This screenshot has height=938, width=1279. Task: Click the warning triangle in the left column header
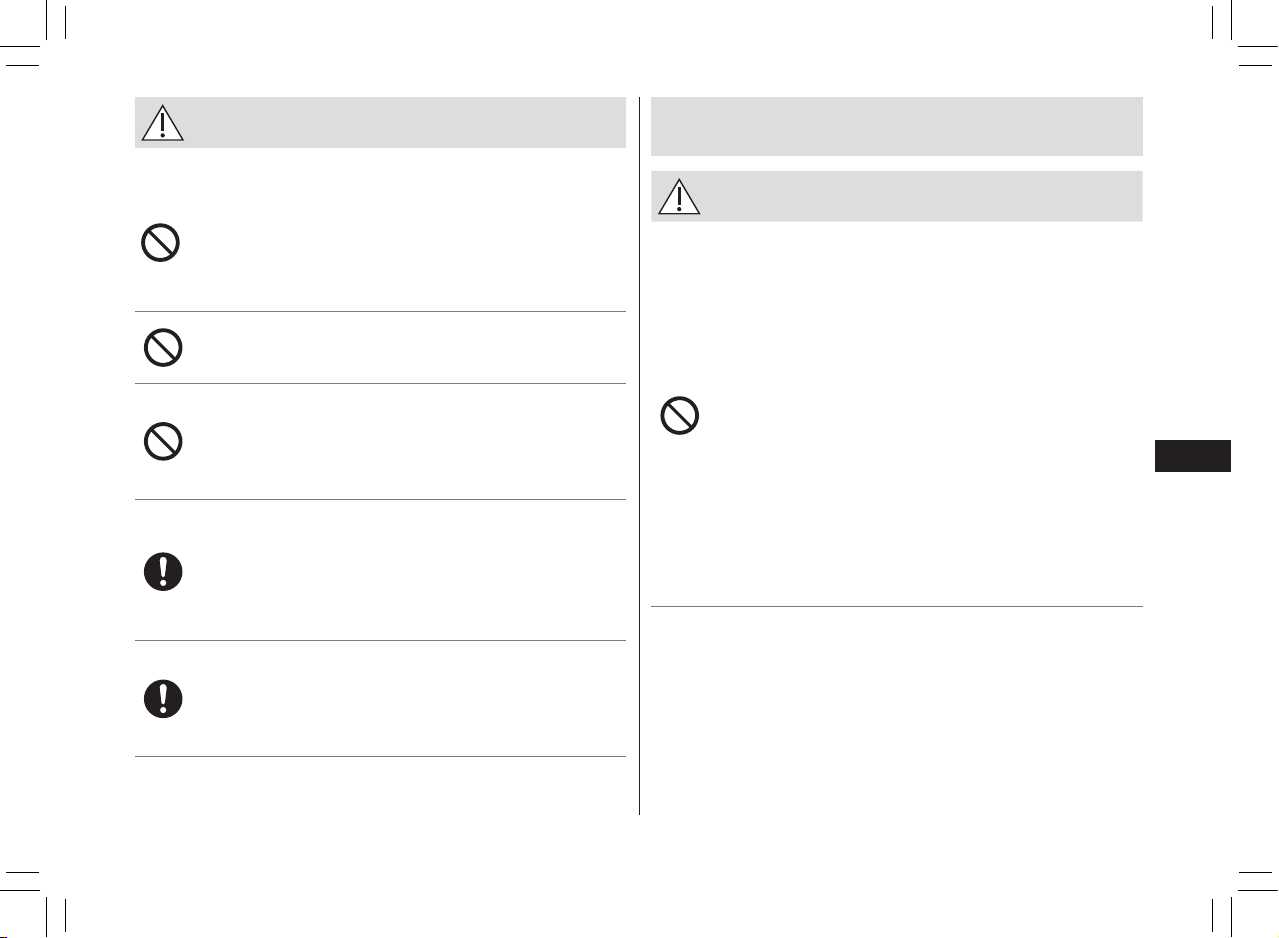tap(162, 123)
